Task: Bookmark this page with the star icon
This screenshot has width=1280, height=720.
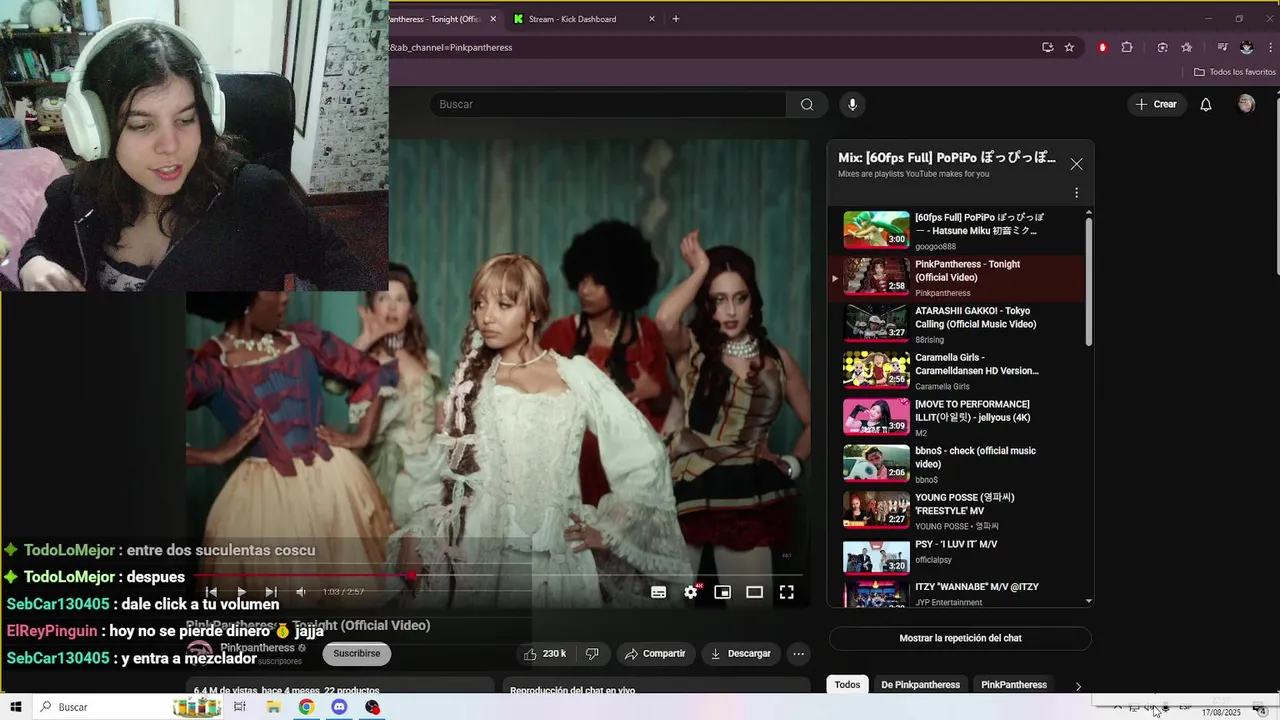Action: point(1069,47)
